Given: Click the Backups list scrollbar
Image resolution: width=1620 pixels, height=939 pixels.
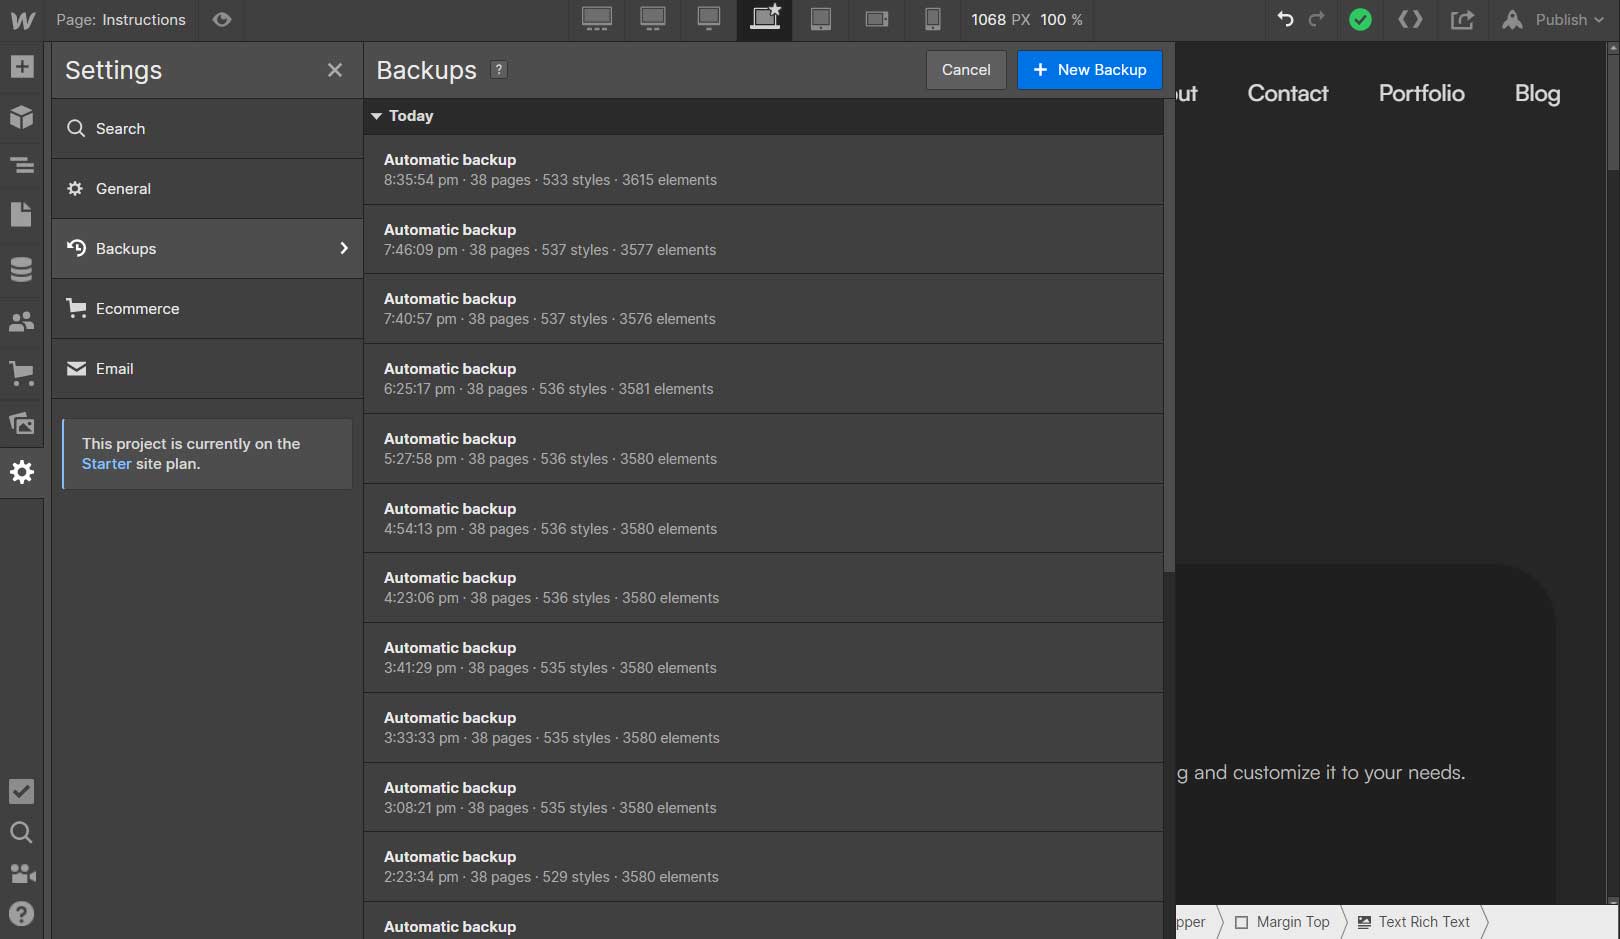Looking at the screenshot, I should coord(1169,335).
